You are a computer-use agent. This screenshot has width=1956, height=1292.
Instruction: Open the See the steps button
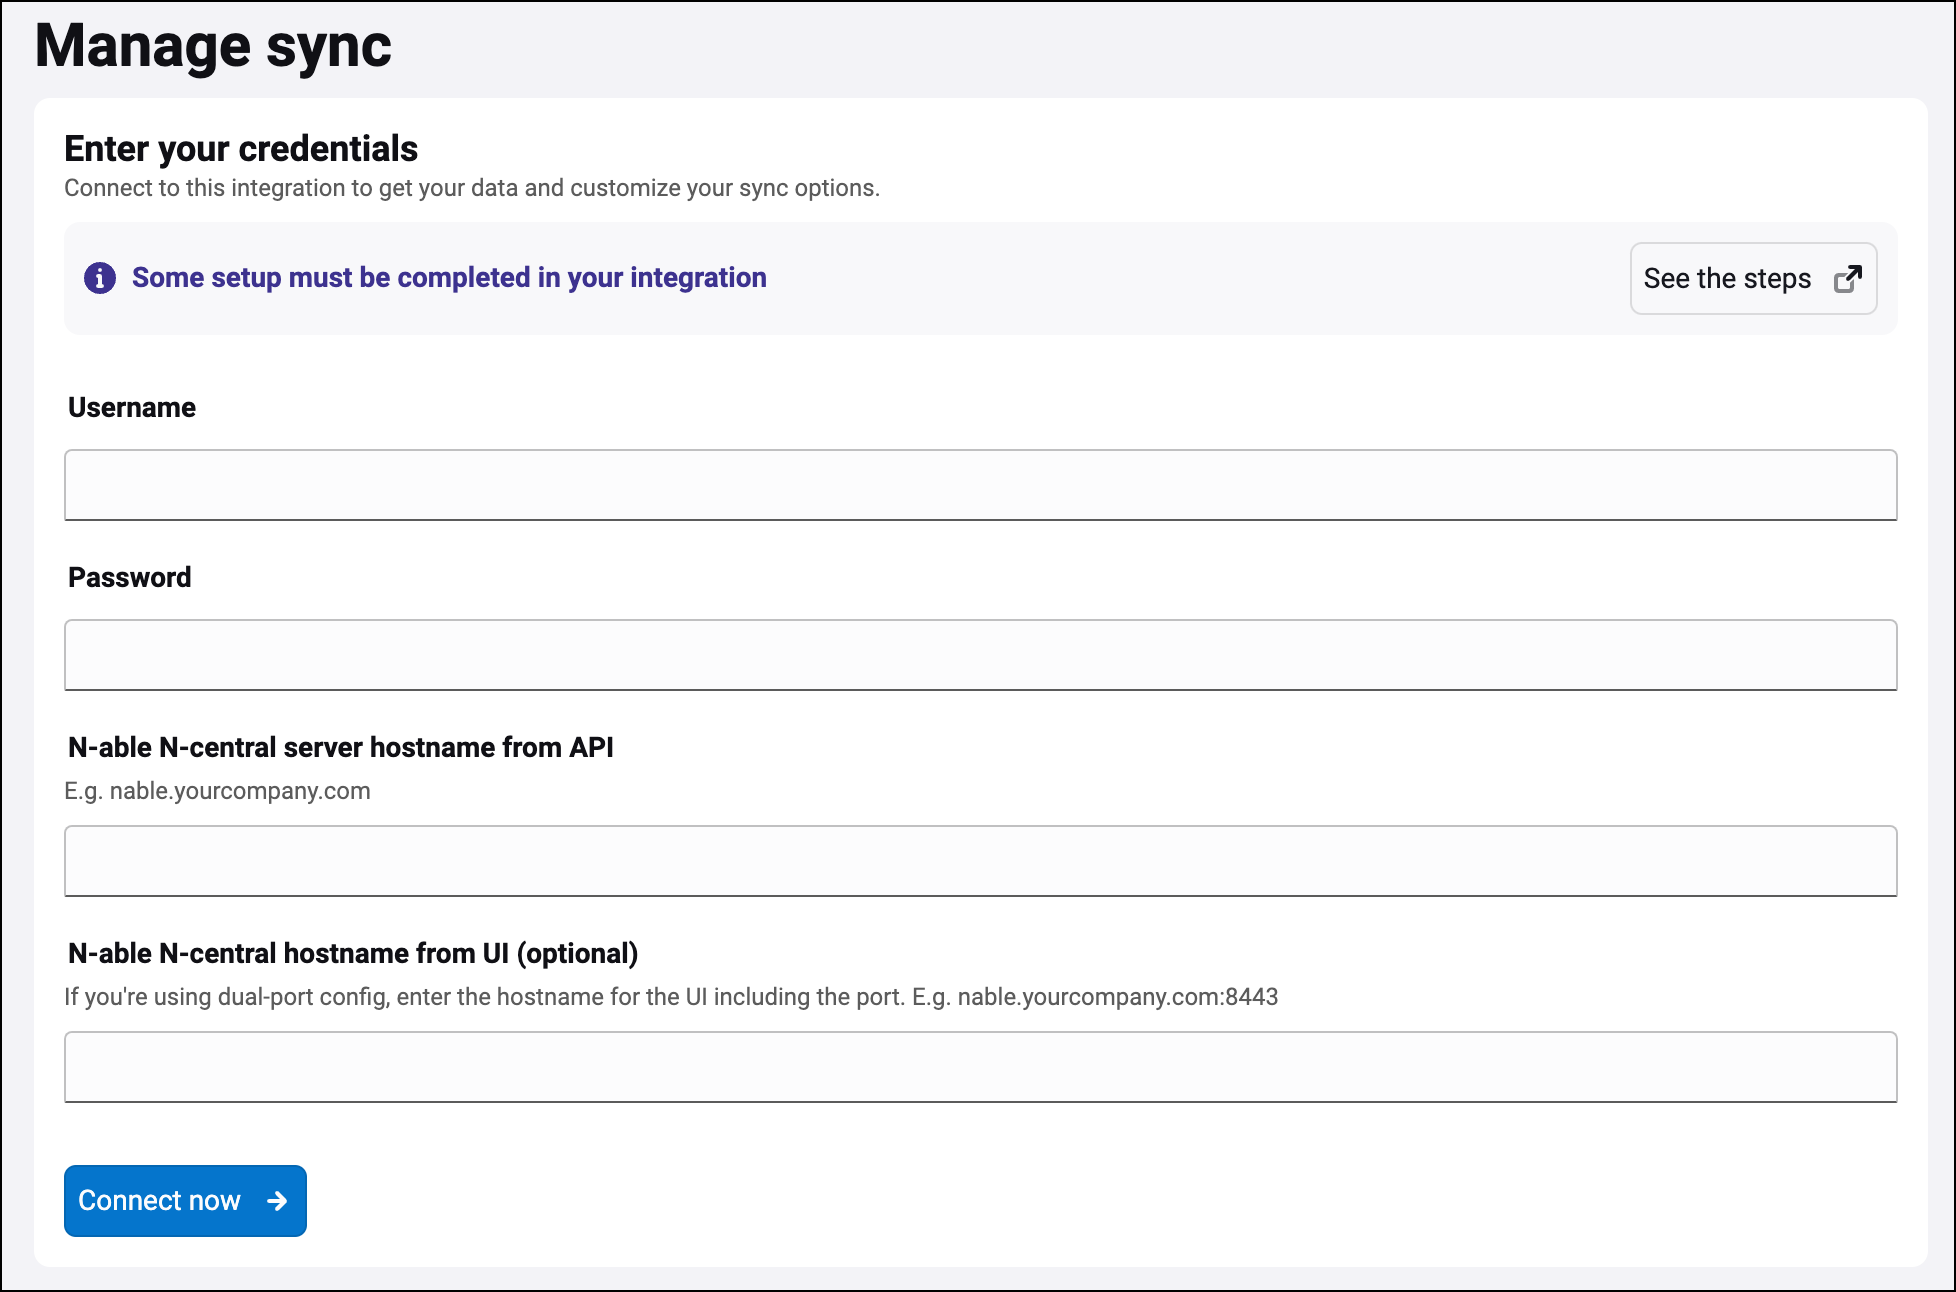tap(1753, 279)
